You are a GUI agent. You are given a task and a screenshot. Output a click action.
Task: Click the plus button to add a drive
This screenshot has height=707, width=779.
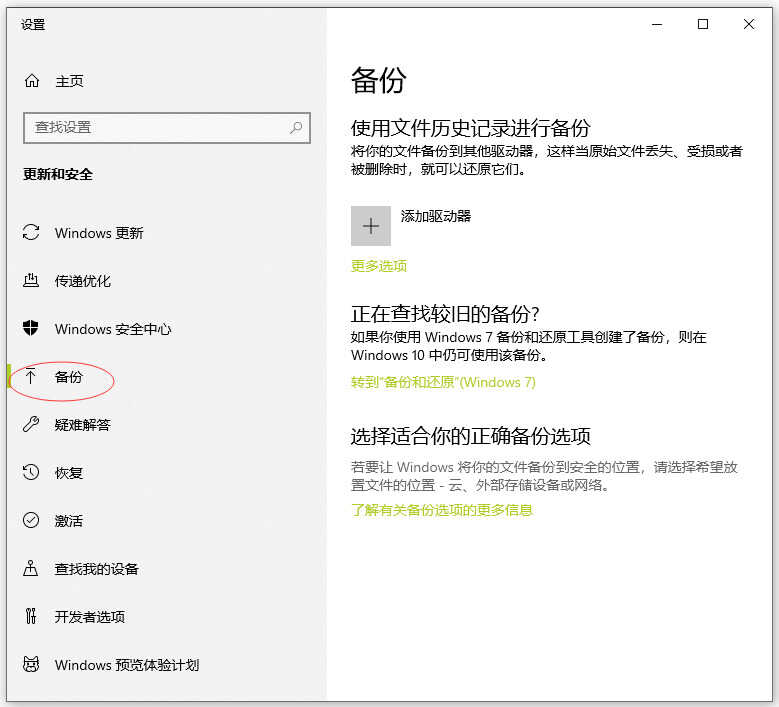[x=371, y=226]
